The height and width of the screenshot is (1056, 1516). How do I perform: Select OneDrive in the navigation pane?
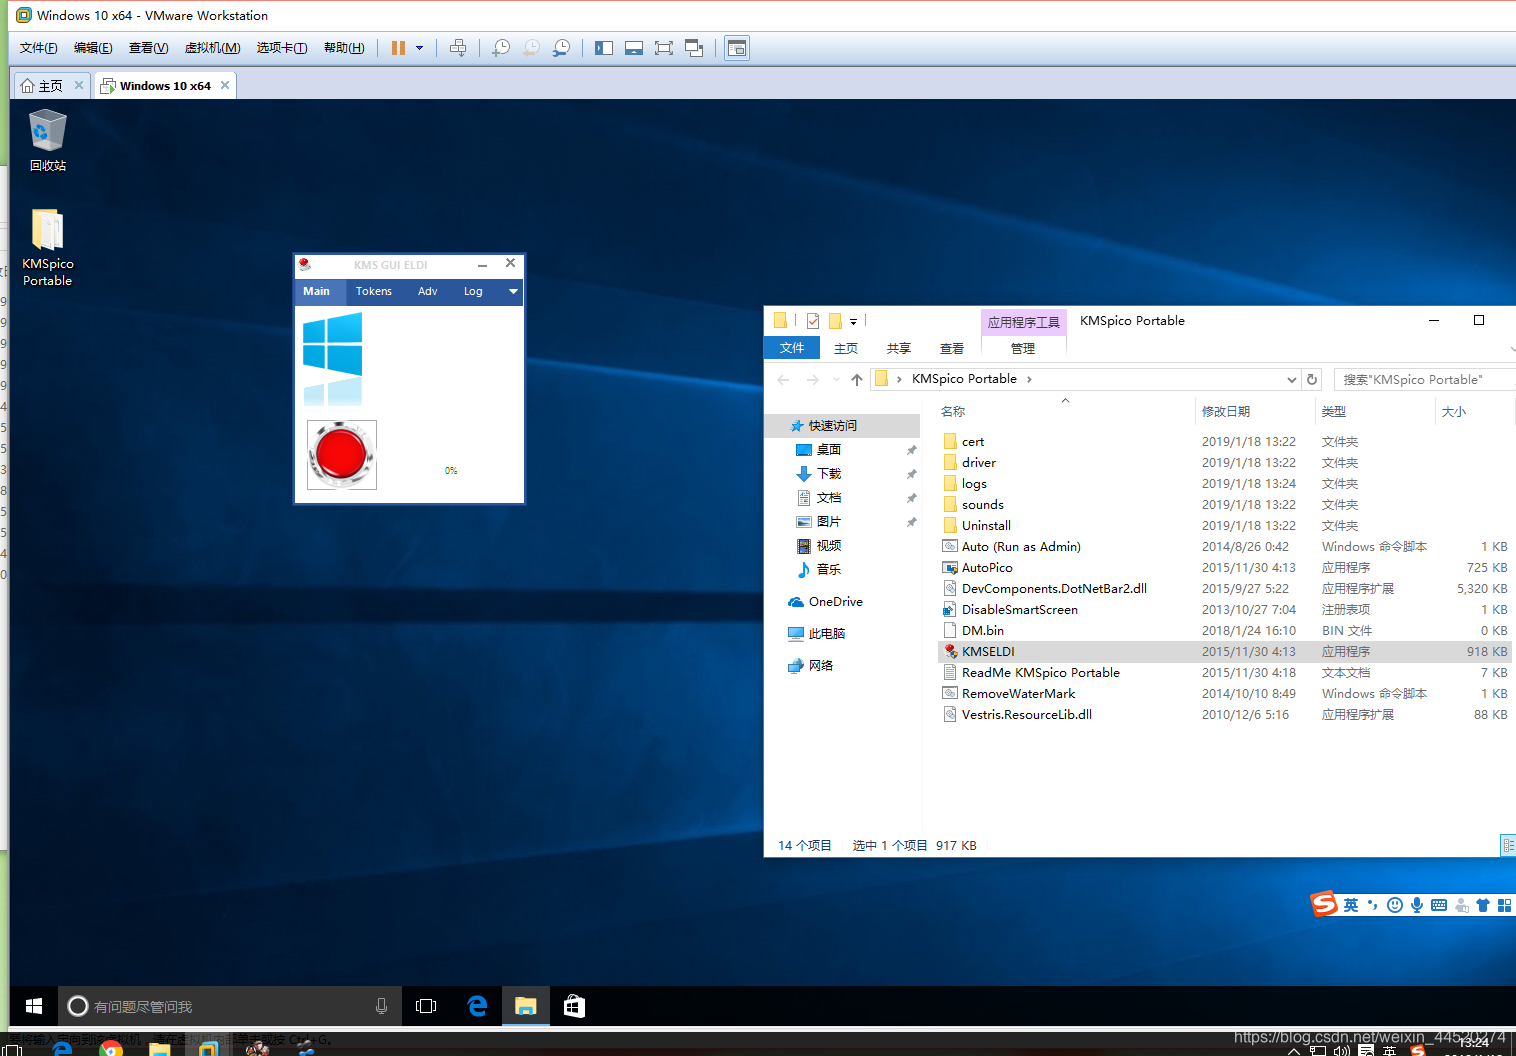coord(825,602)
